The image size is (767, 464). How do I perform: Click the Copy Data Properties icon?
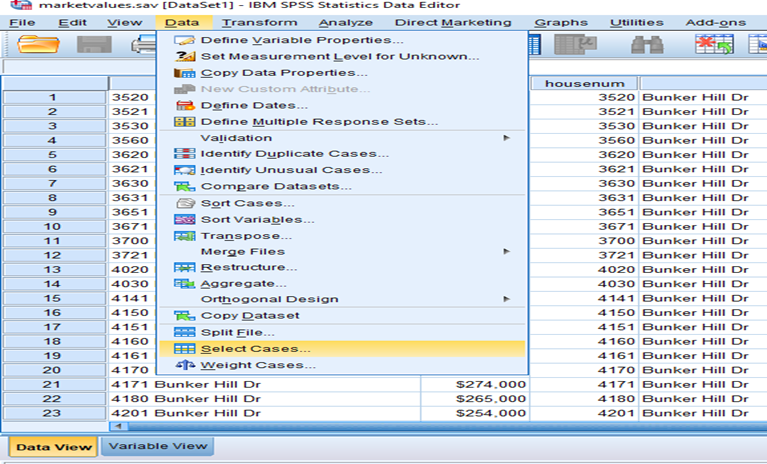coord(184,73)
